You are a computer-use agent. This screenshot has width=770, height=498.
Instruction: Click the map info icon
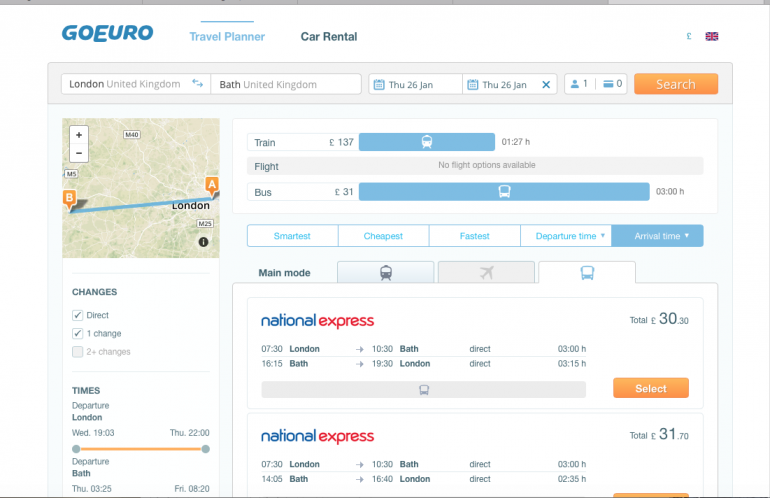click(204, 242)
